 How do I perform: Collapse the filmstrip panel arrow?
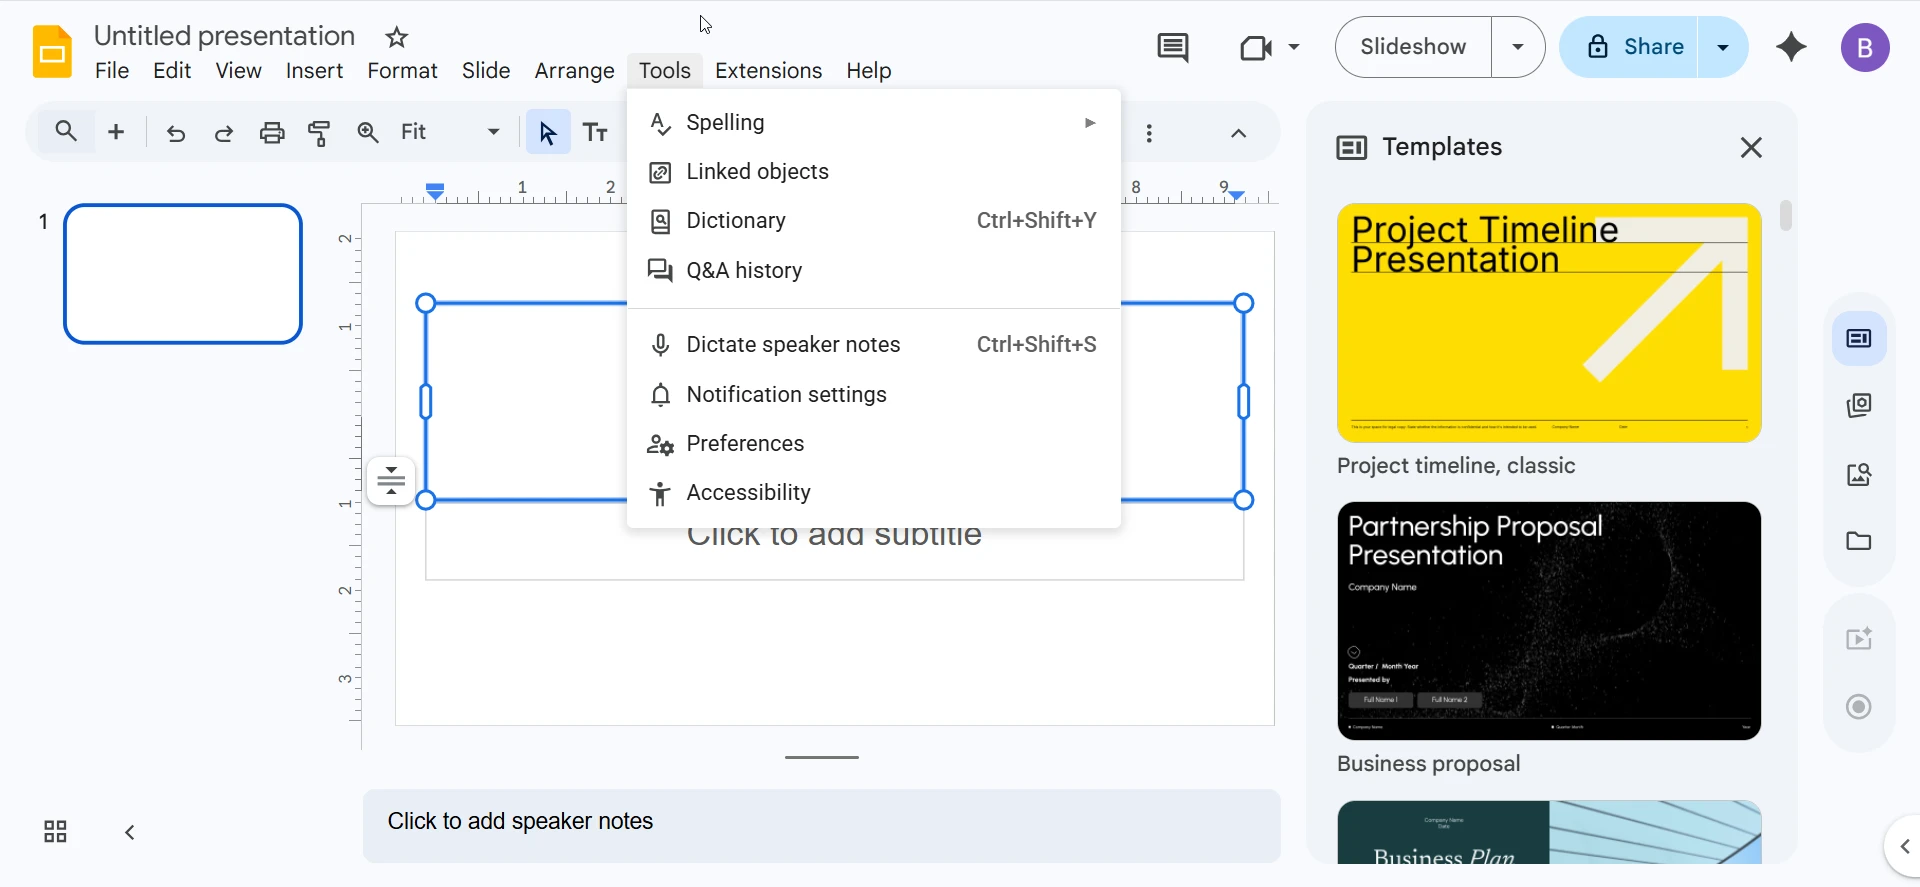point(130,832)
